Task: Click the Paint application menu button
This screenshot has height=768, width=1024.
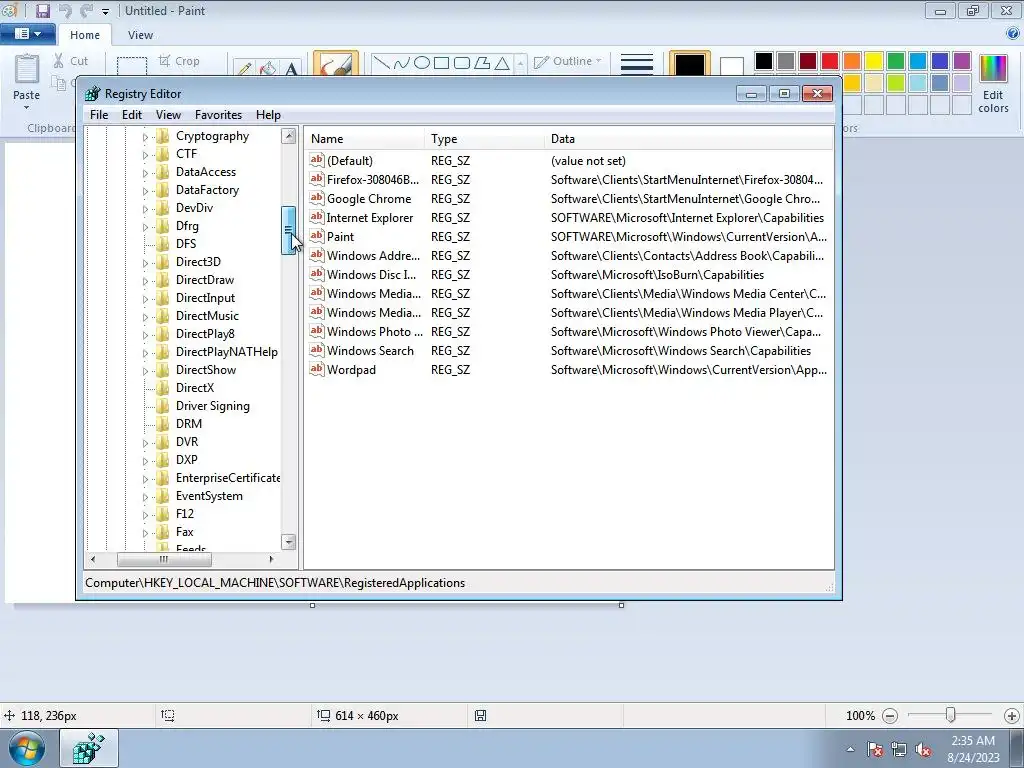Action: 27,34
